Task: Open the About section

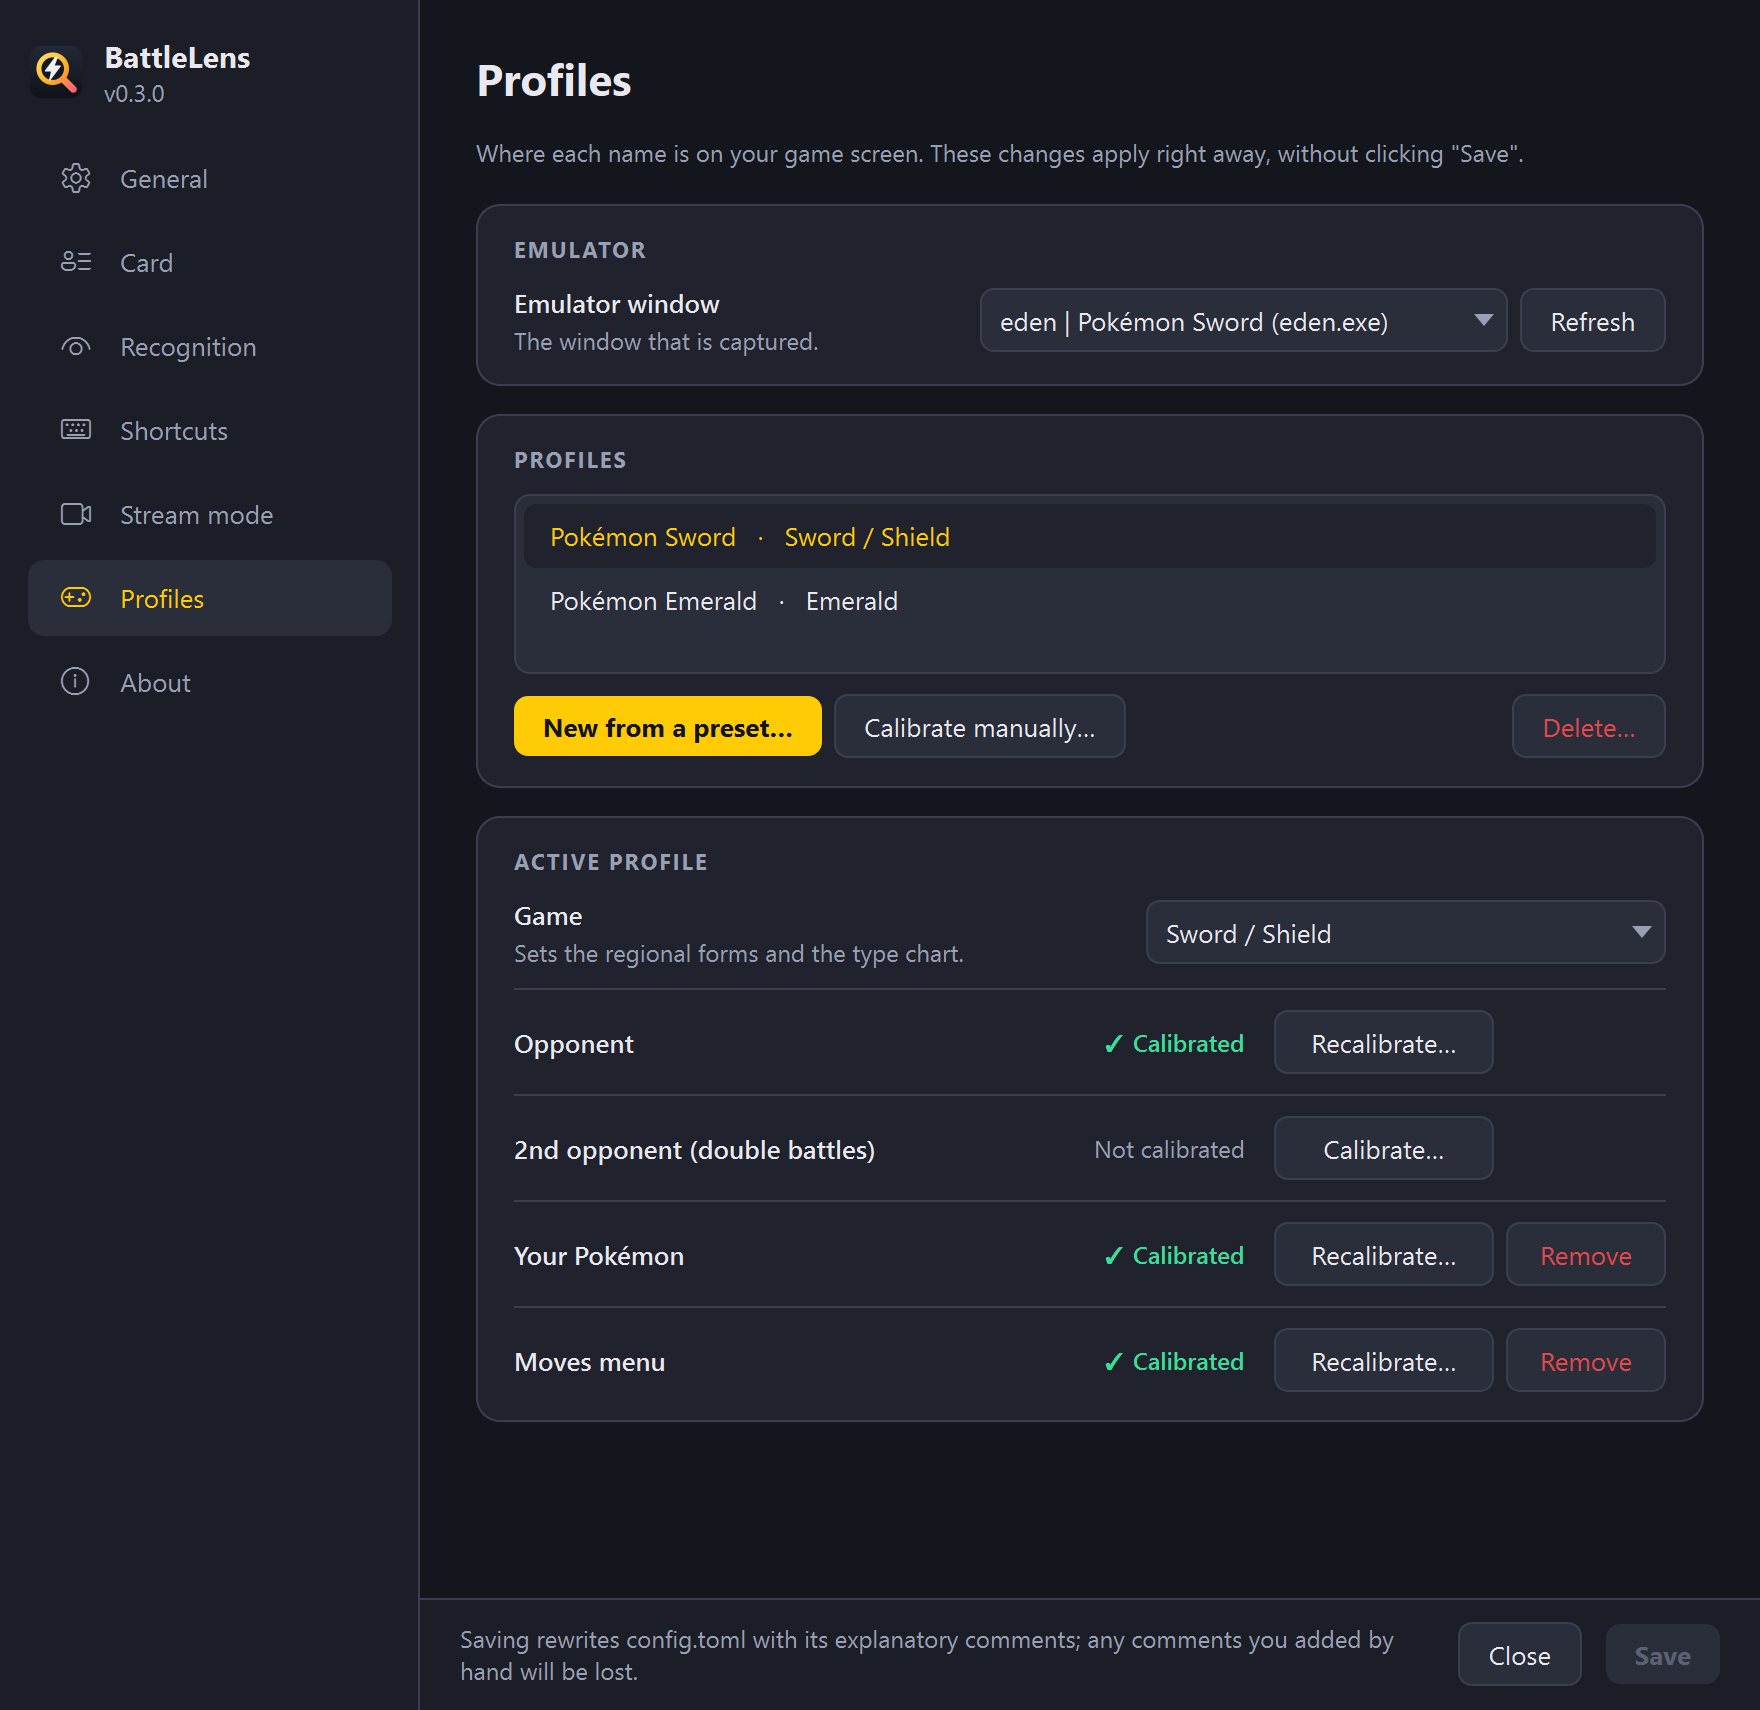Action: point(210,683)
